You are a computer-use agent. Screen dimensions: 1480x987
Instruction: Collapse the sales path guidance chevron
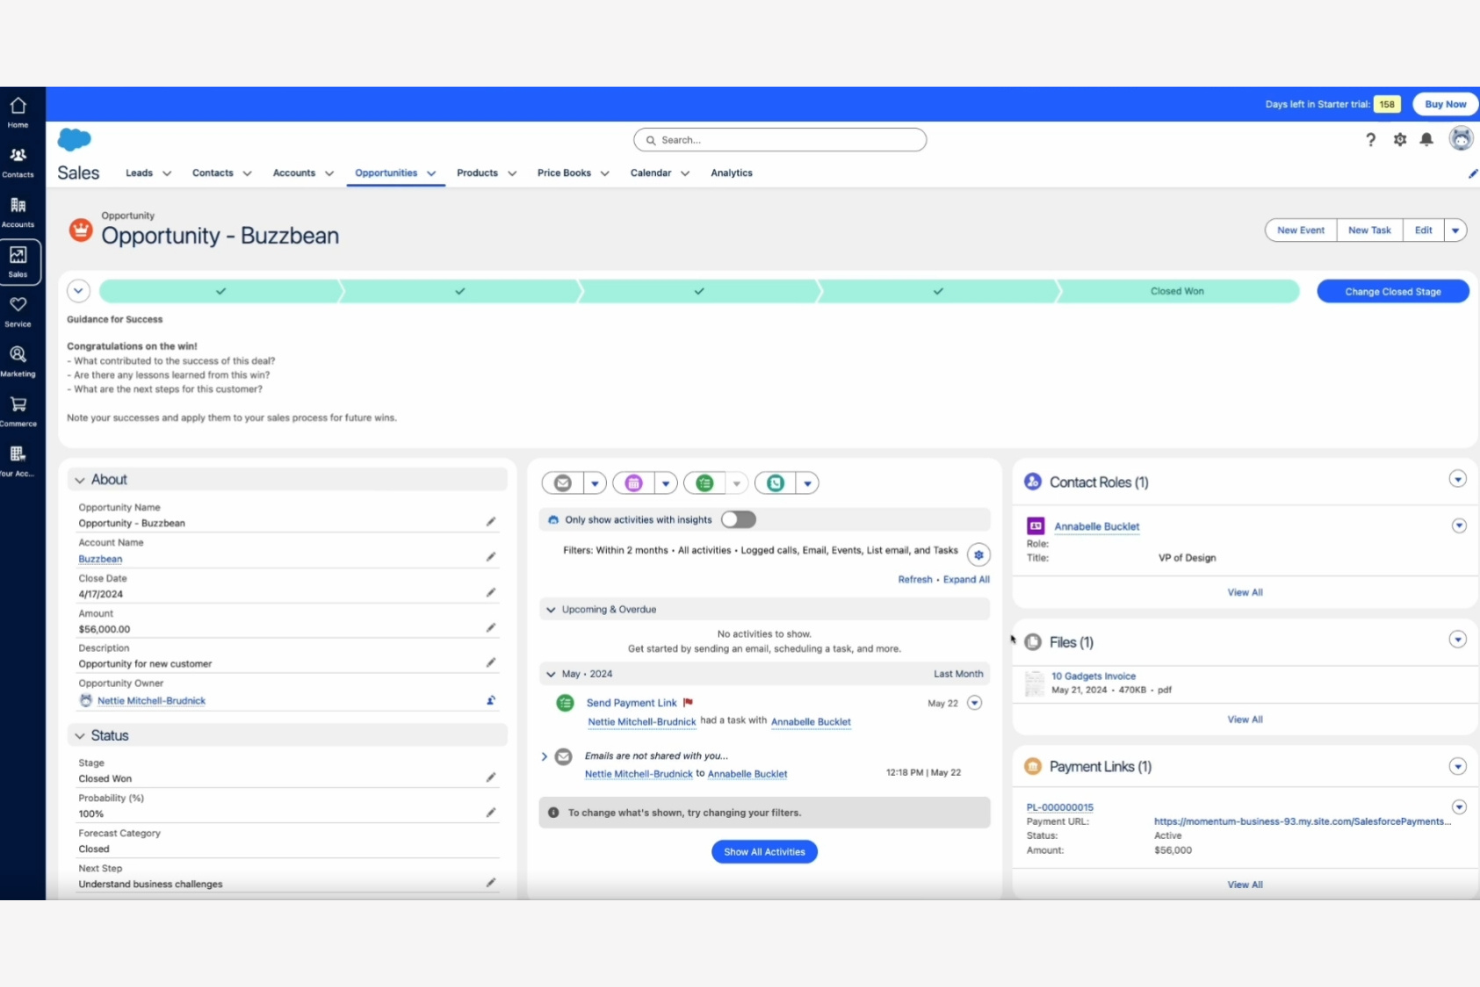(78, 291)
